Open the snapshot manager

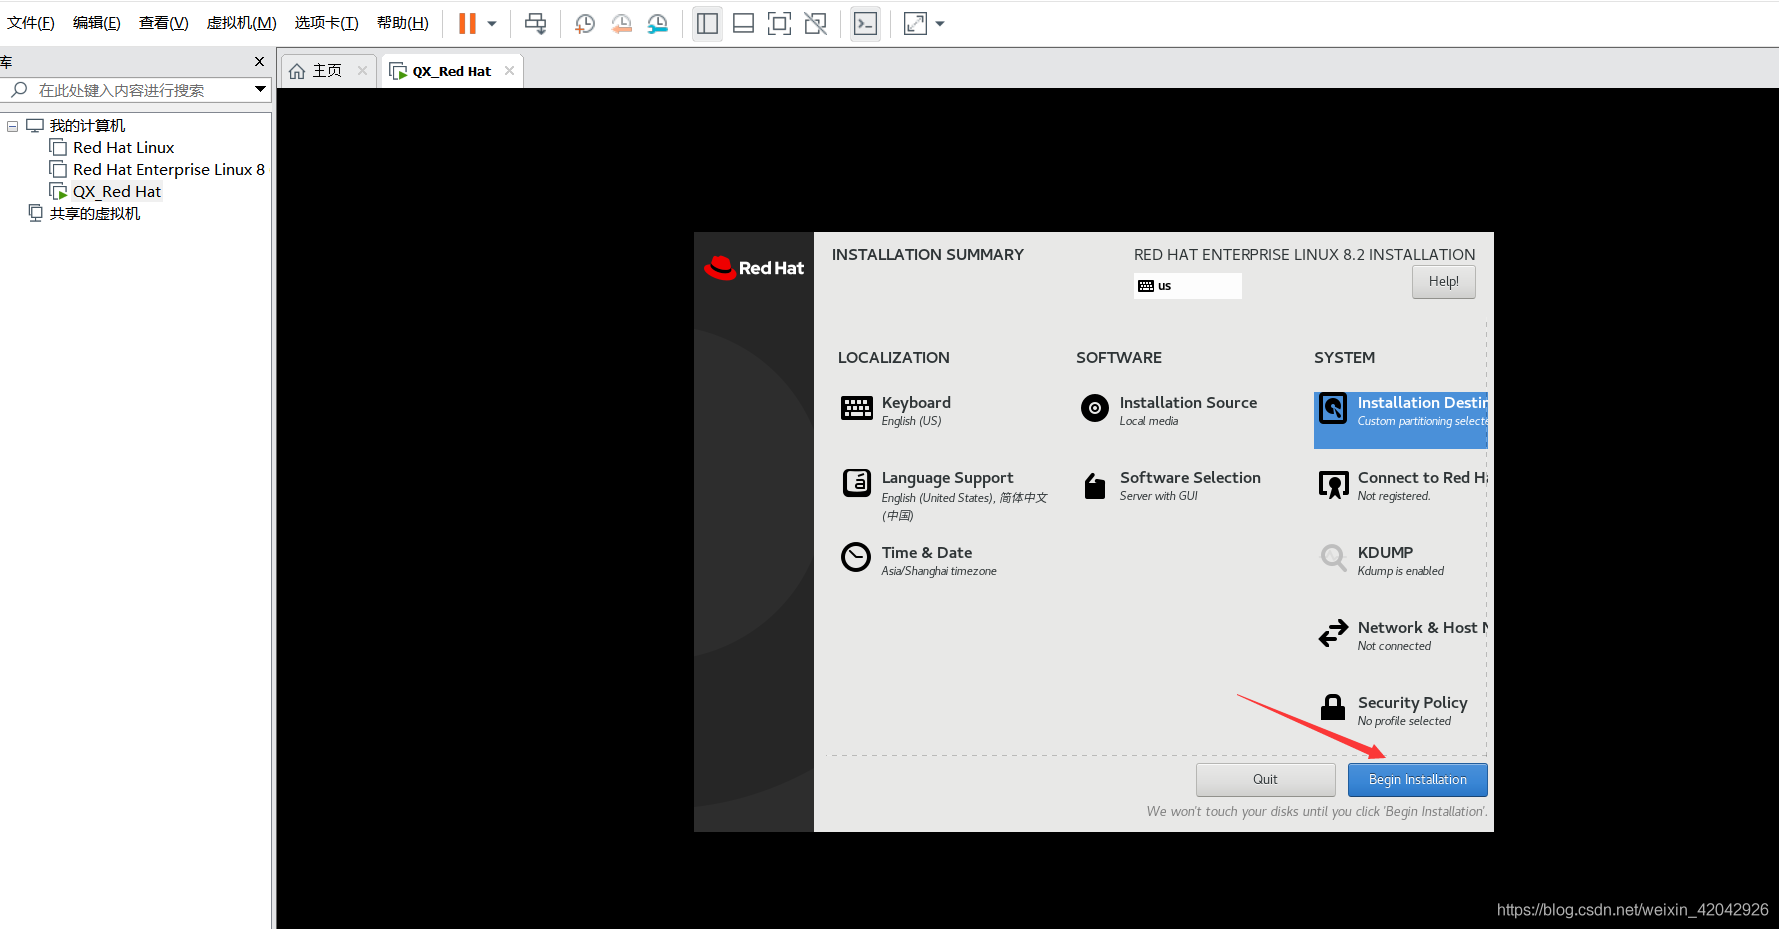pyautogui.click(x=657, y=23)
